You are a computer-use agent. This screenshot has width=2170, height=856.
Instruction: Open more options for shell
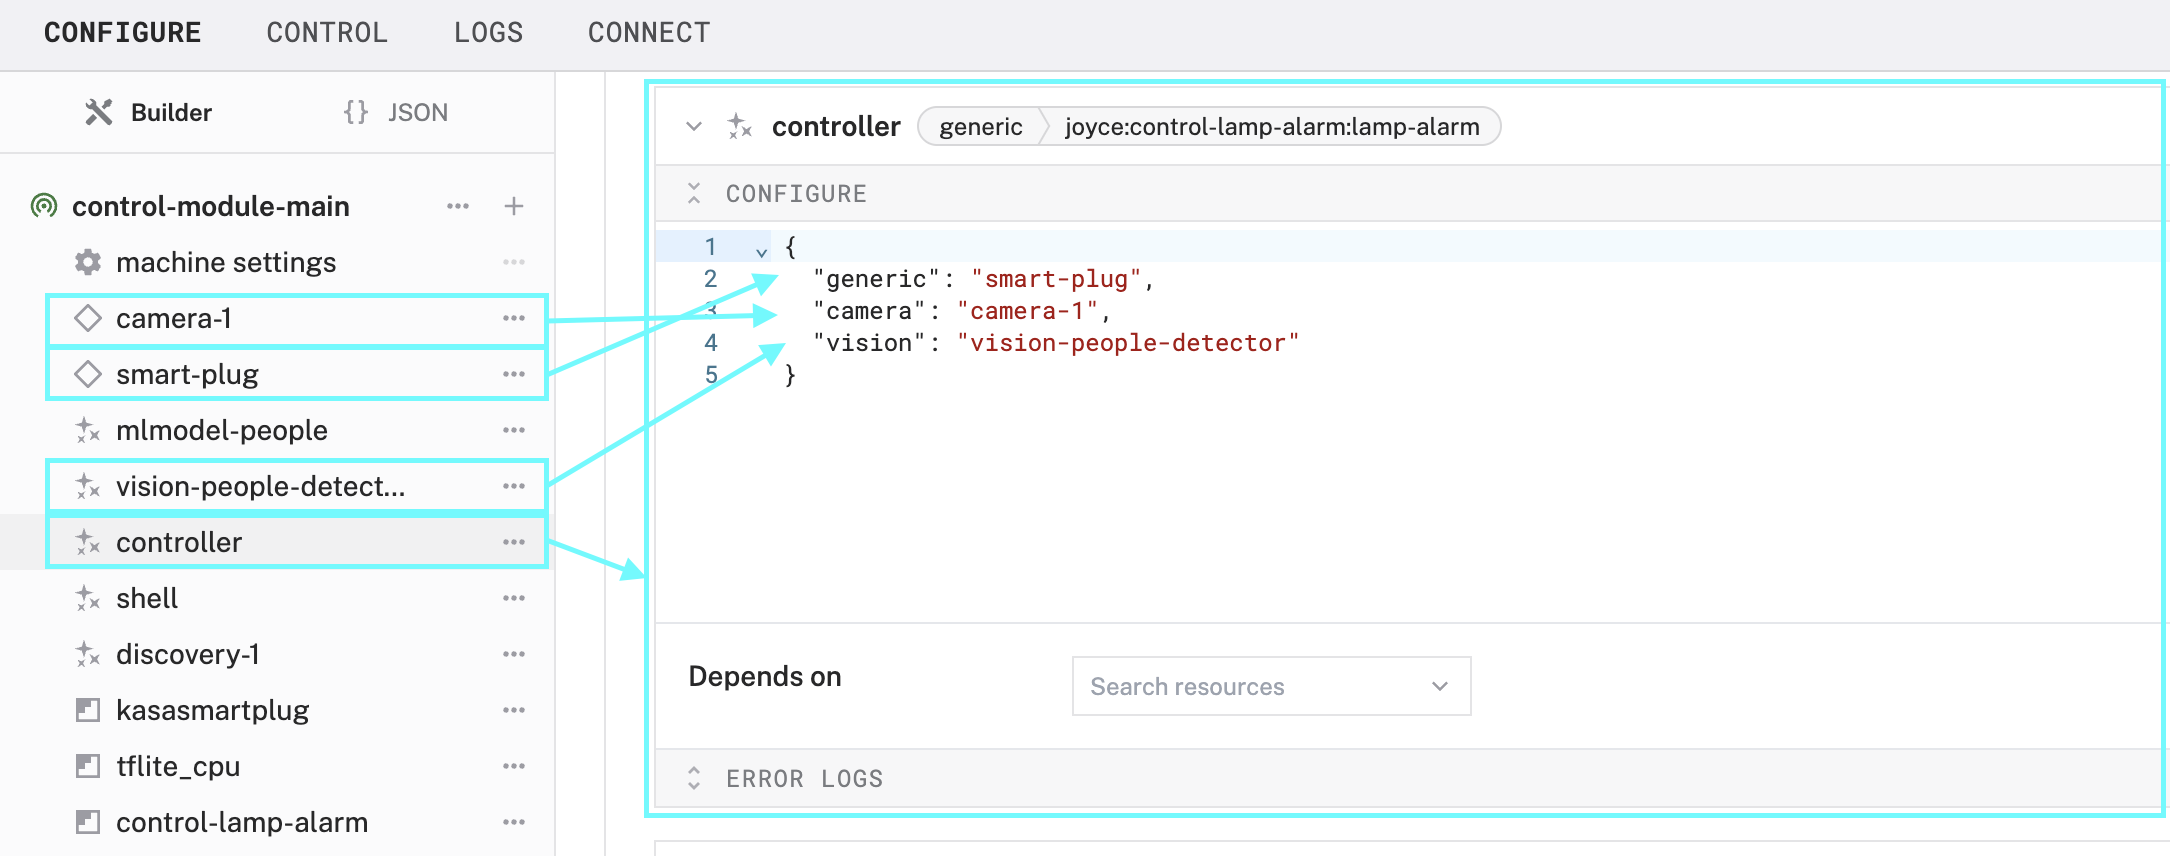(514, 598)
